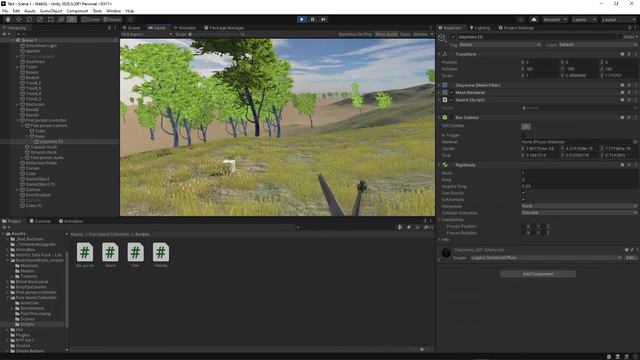Open the Layers dropdown
Viewport: 640px width, 360px height.
[x=584, y=20]
